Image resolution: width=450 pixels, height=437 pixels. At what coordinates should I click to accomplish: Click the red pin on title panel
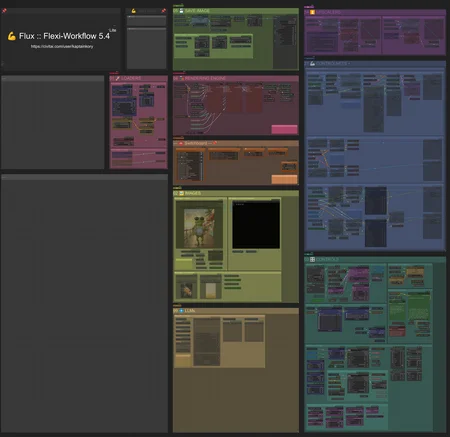pos(4,11)
